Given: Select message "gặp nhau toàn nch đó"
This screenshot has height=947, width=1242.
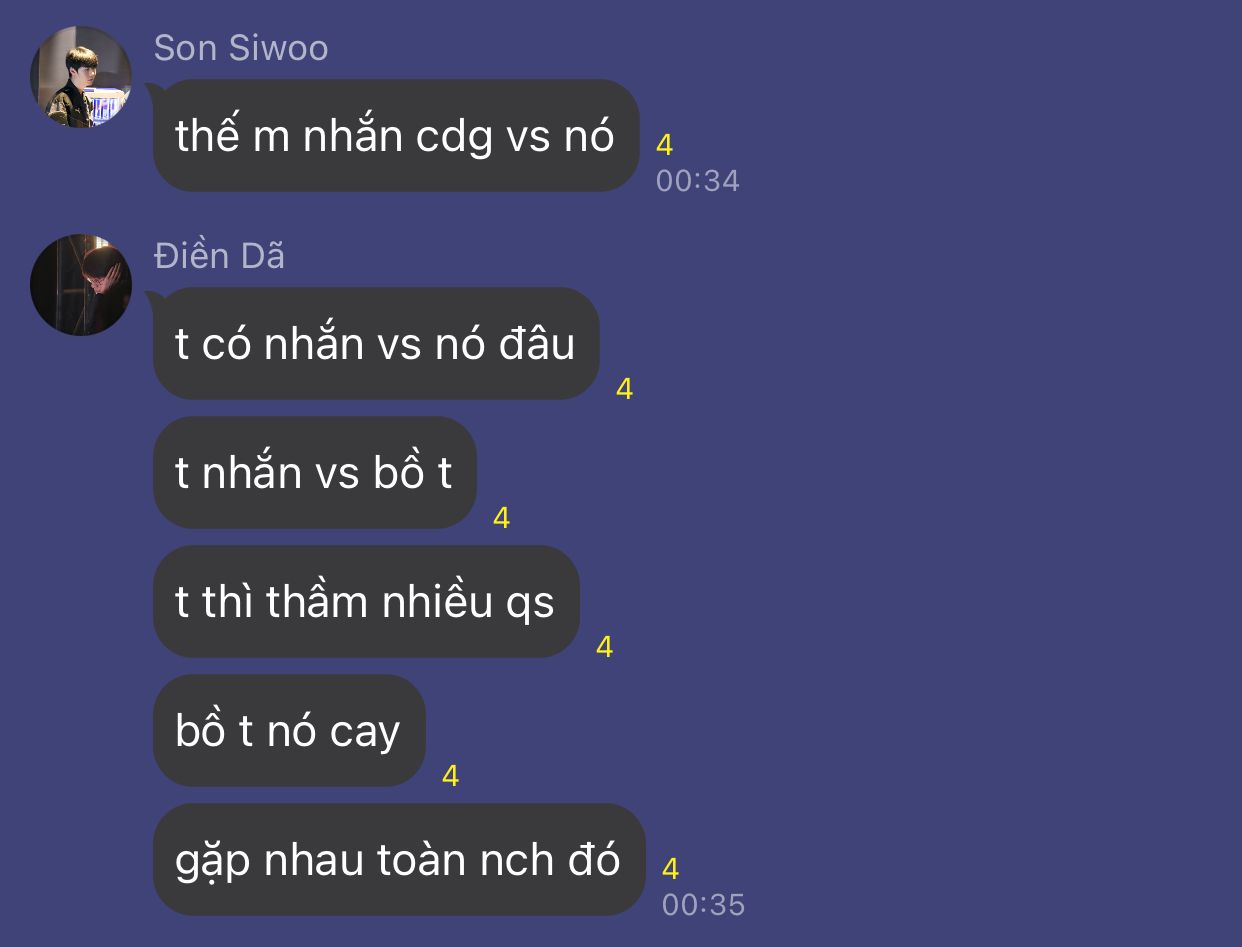Looking at the screenshot, I should (399, 859).
